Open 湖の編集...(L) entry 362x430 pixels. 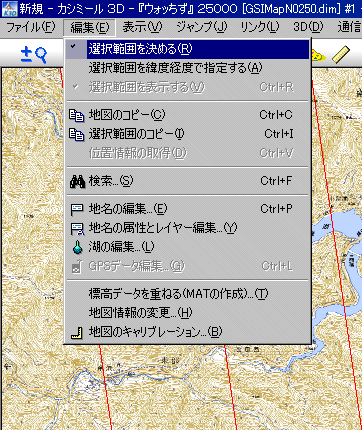[x=188, y=247]
